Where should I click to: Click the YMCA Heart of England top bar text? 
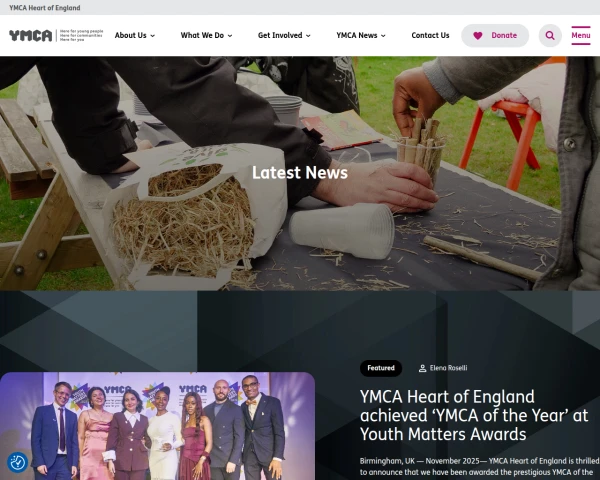[x=45, y=8]
